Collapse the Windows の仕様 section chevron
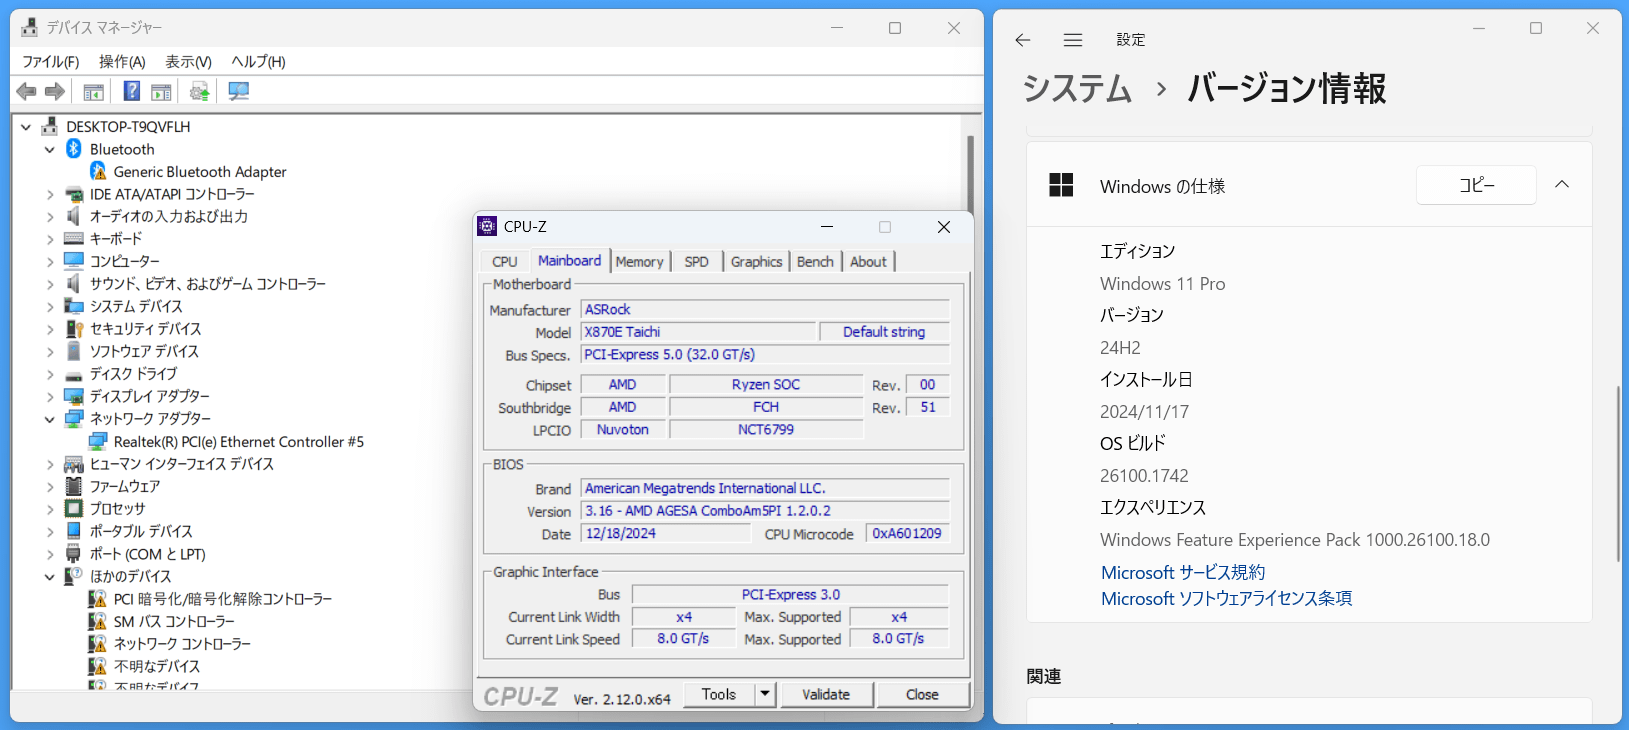The height and width of the screenshot is (730, 1629). pyautogui.click(x=1562, y=185)
